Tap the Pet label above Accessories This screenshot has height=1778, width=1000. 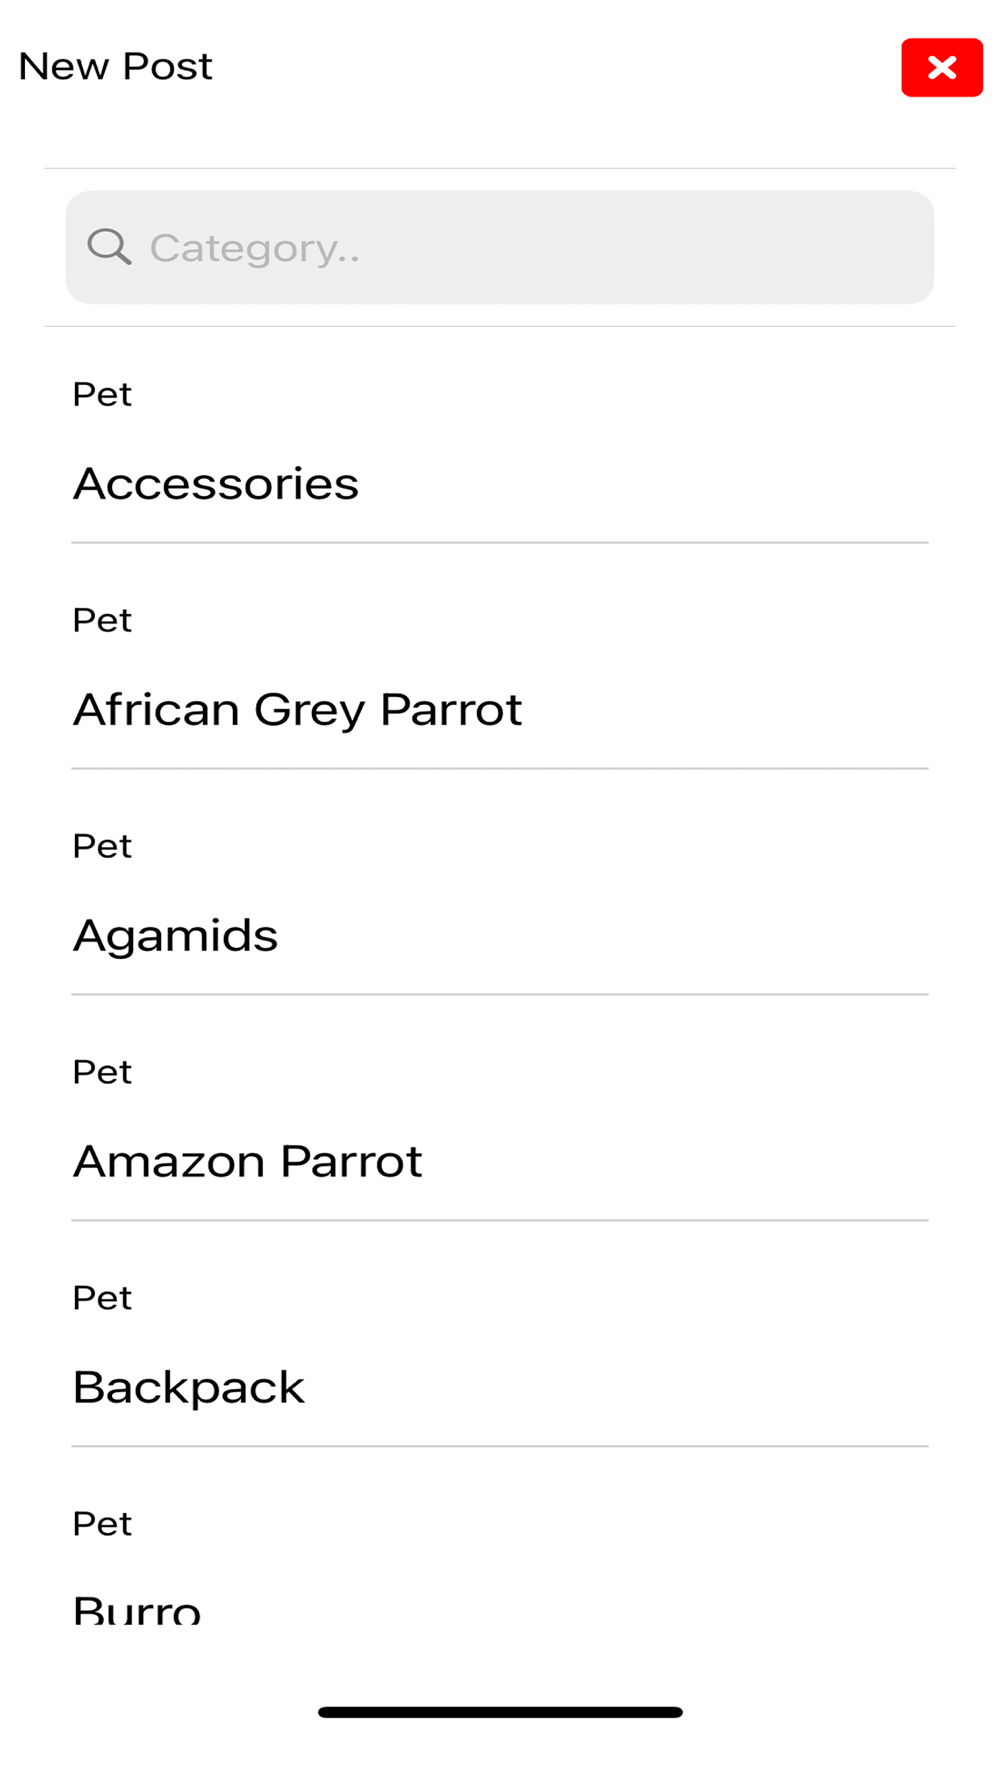102,394
